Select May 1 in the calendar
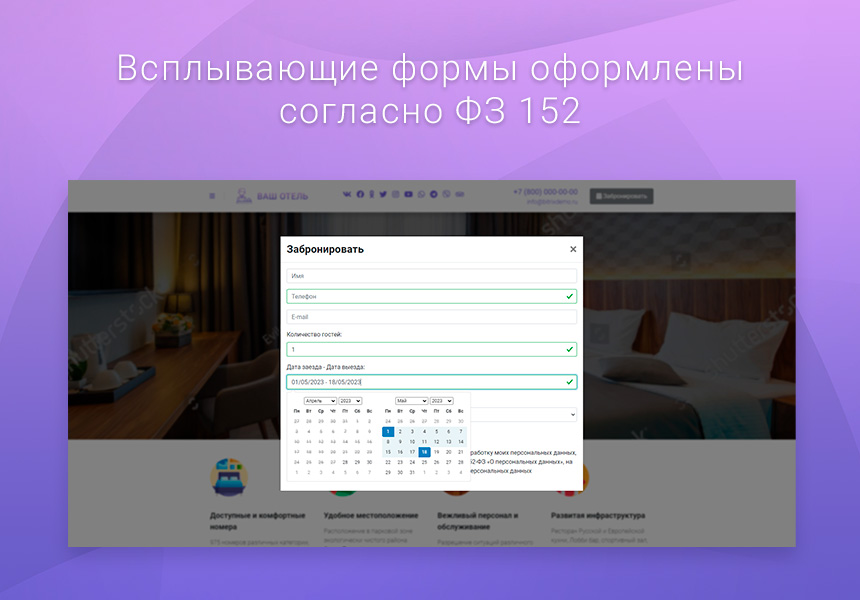Viewport: 860px width, 600px height. pos(388,432)
